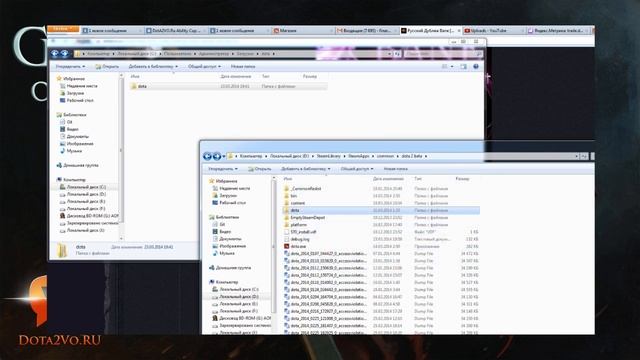Viewport: 640px width, 360px height.
Task: Open Рабочий стол in front window sidebar
Action: tap(229, 203)
